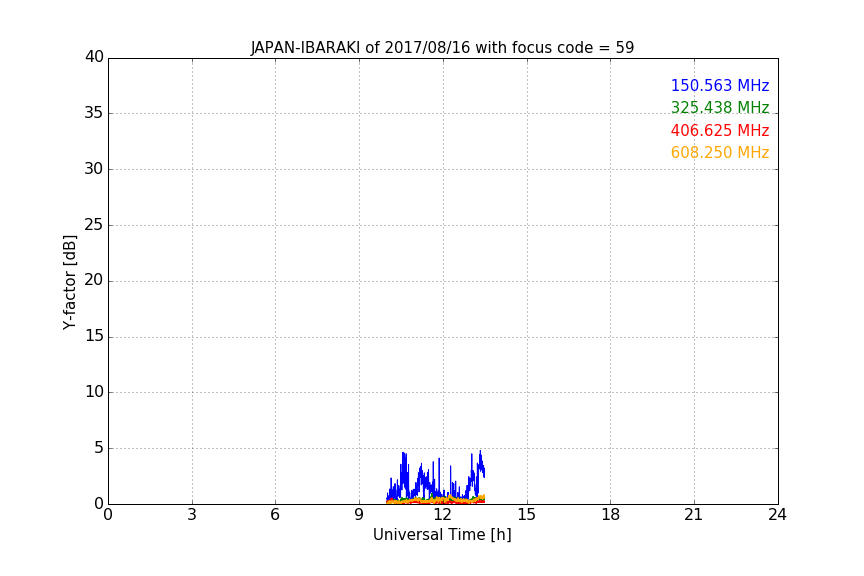Select the 608.250 MHz legend label
This screenshot has height=576, width=864.
coord(720,152)
